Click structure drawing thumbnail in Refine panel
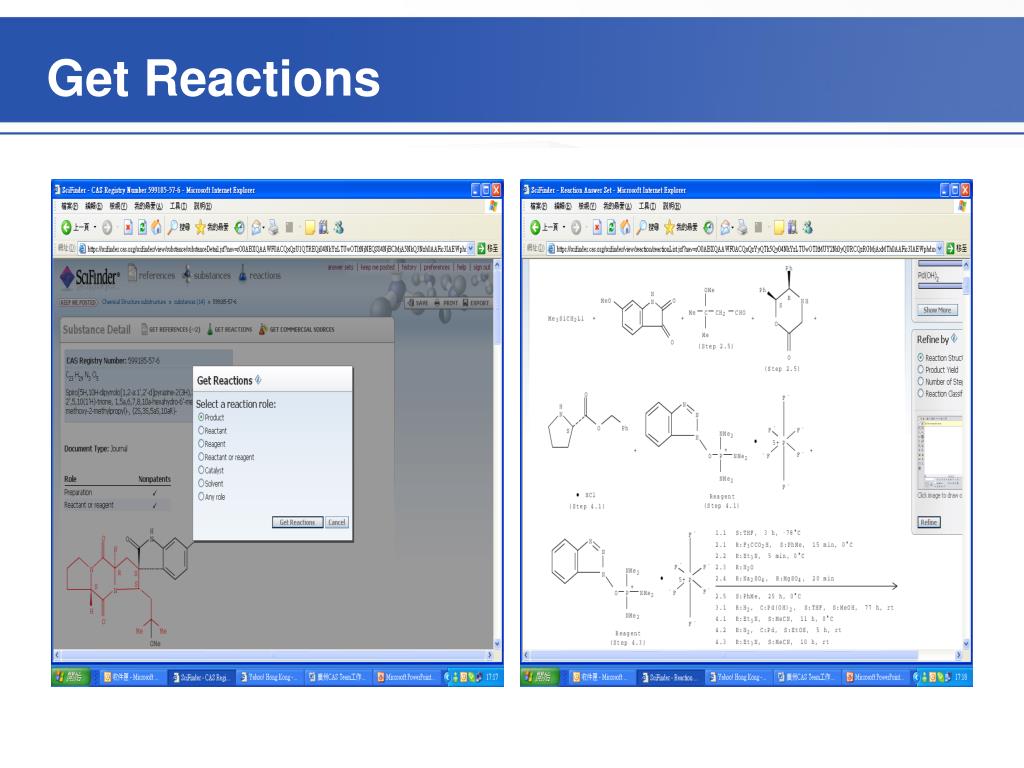Screen dimensions: 1024x768 click(940, 453)
